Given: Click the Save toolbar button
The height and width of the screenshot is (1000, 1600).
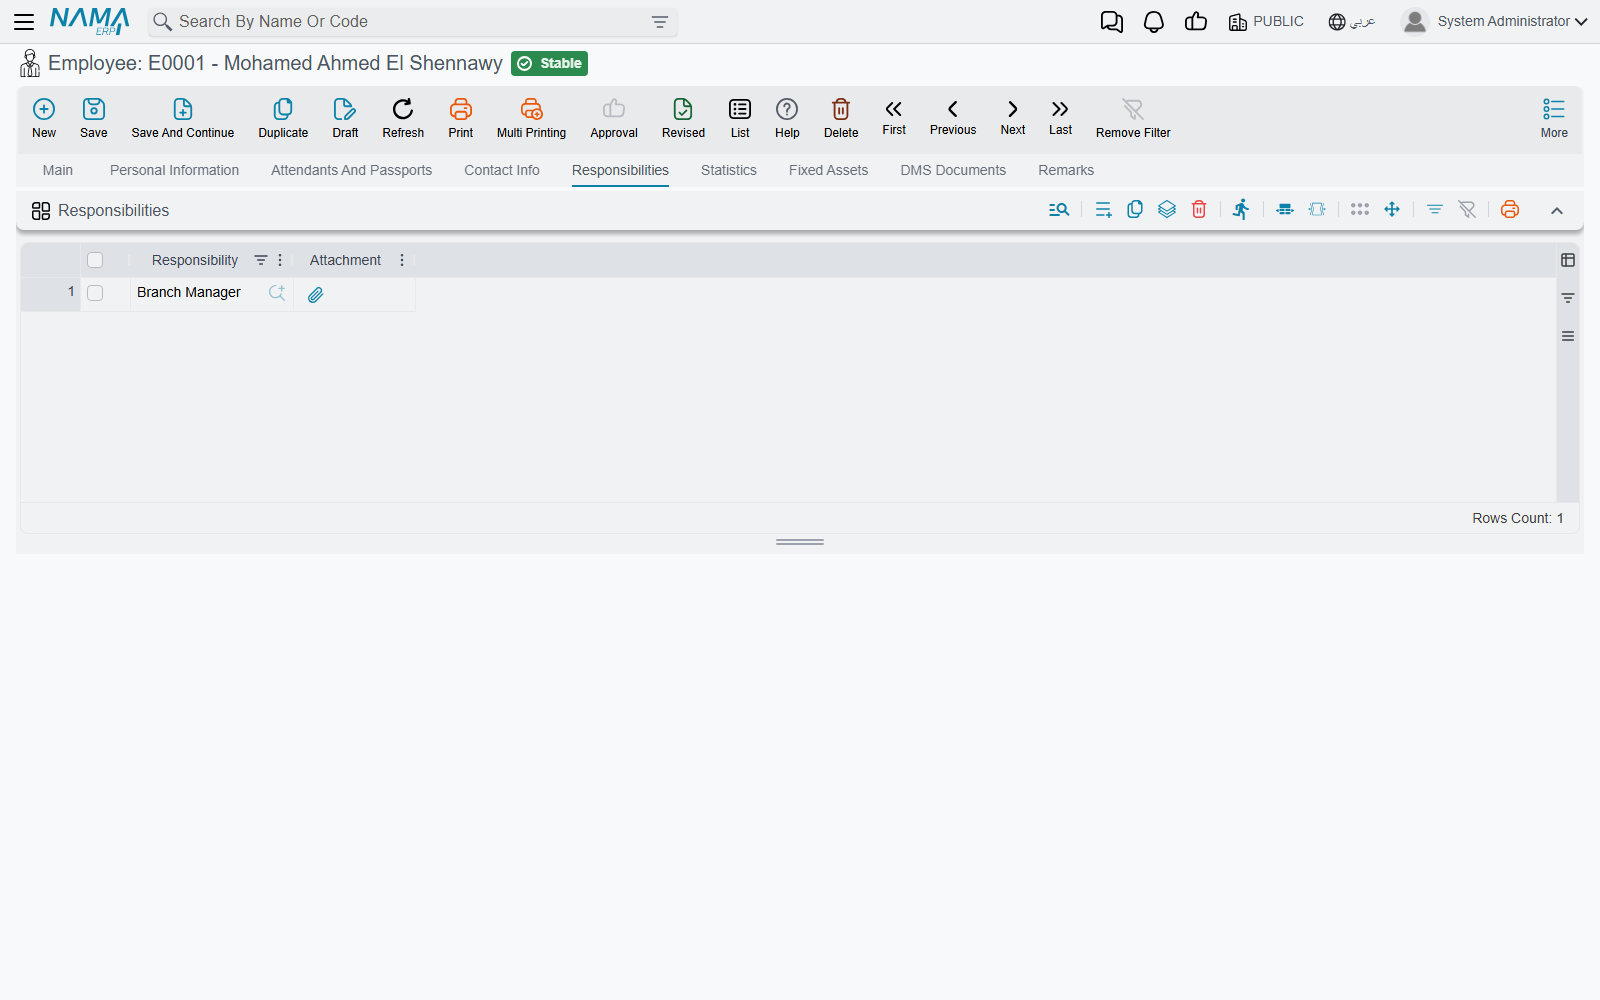Looking at the screenshot, I should click(94, 118).
